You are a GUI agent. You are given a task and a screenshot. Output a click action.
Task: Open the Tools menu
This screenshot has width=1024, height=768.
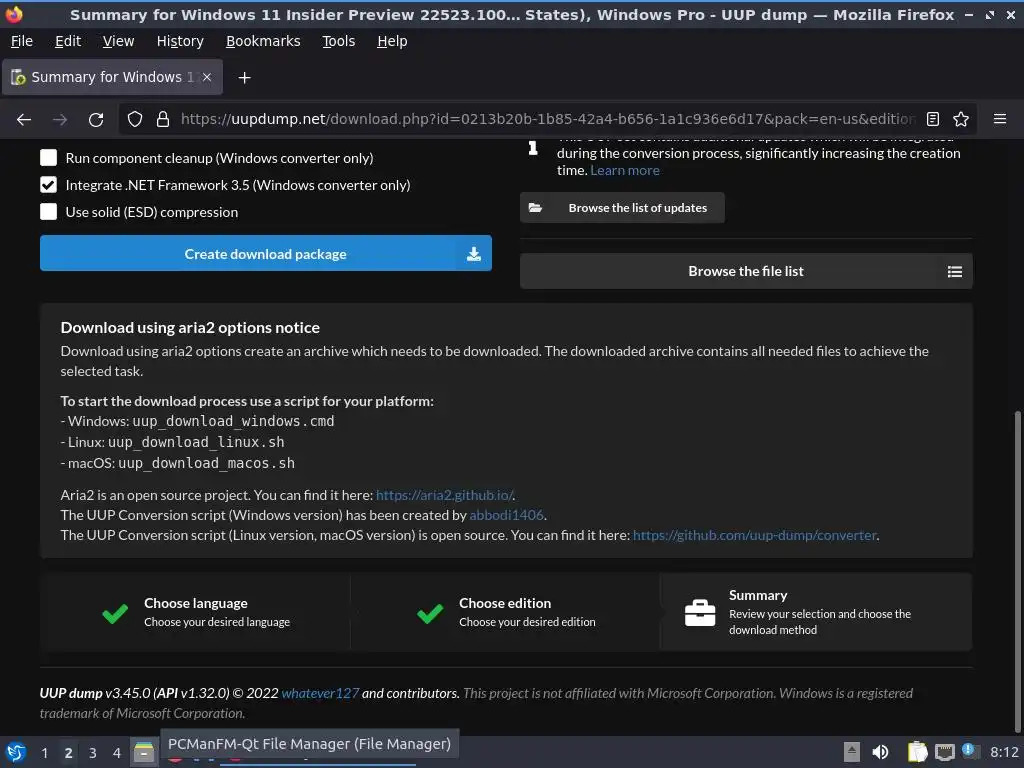(338, 41)
